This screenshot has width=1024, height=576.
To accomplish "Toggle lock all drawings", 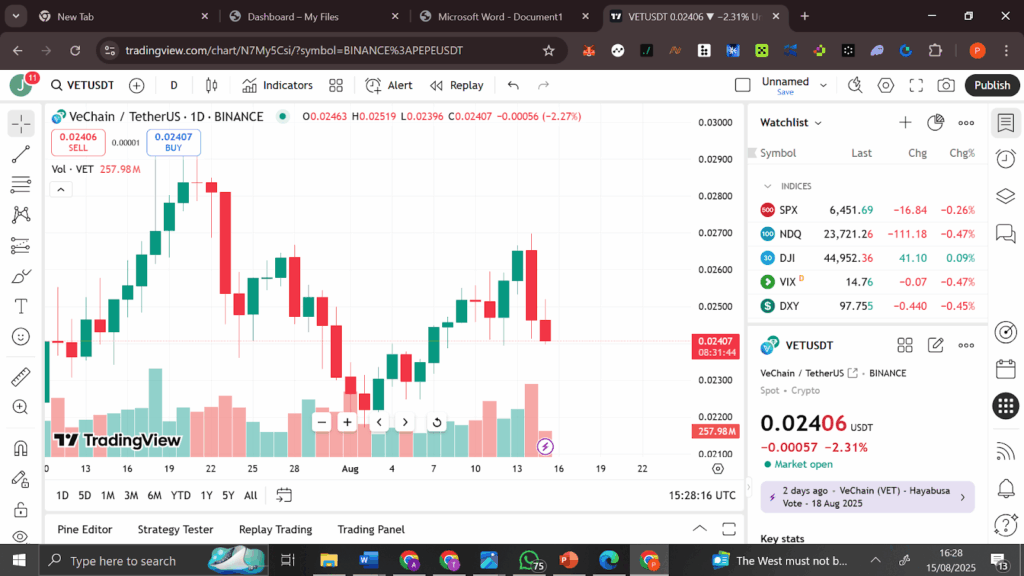I will 21,509.
